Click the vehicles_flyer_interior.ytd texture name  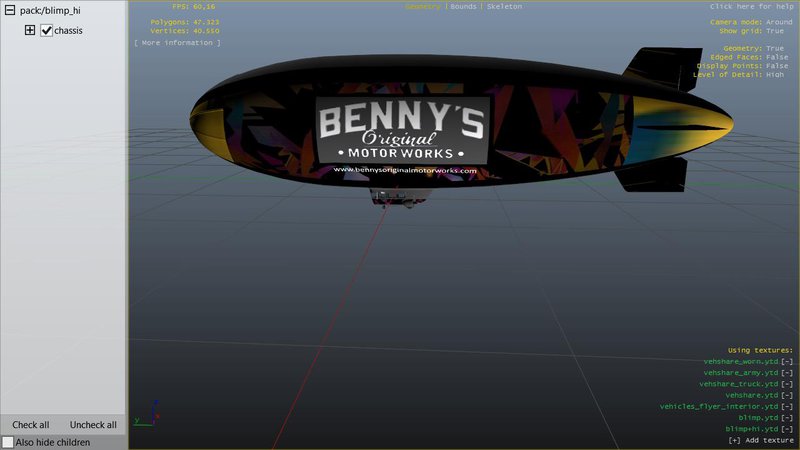coord(719,407)
